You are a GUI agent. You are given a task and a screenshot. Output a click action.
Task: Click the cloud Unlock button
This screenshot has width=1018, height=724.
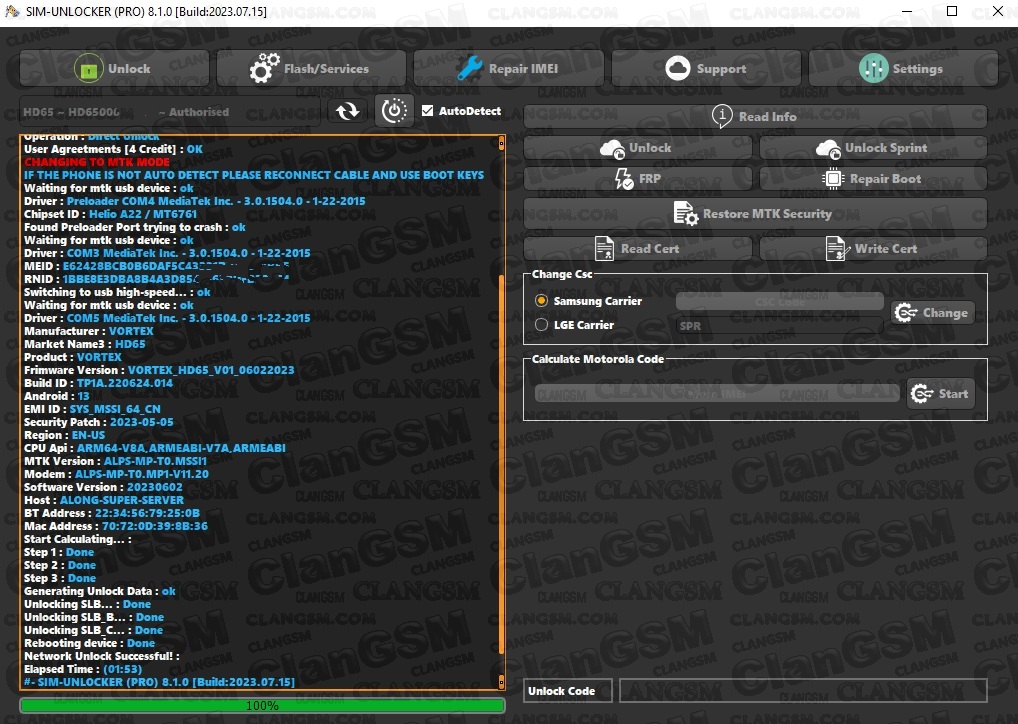pyautogui.click(x=638, y=148)
